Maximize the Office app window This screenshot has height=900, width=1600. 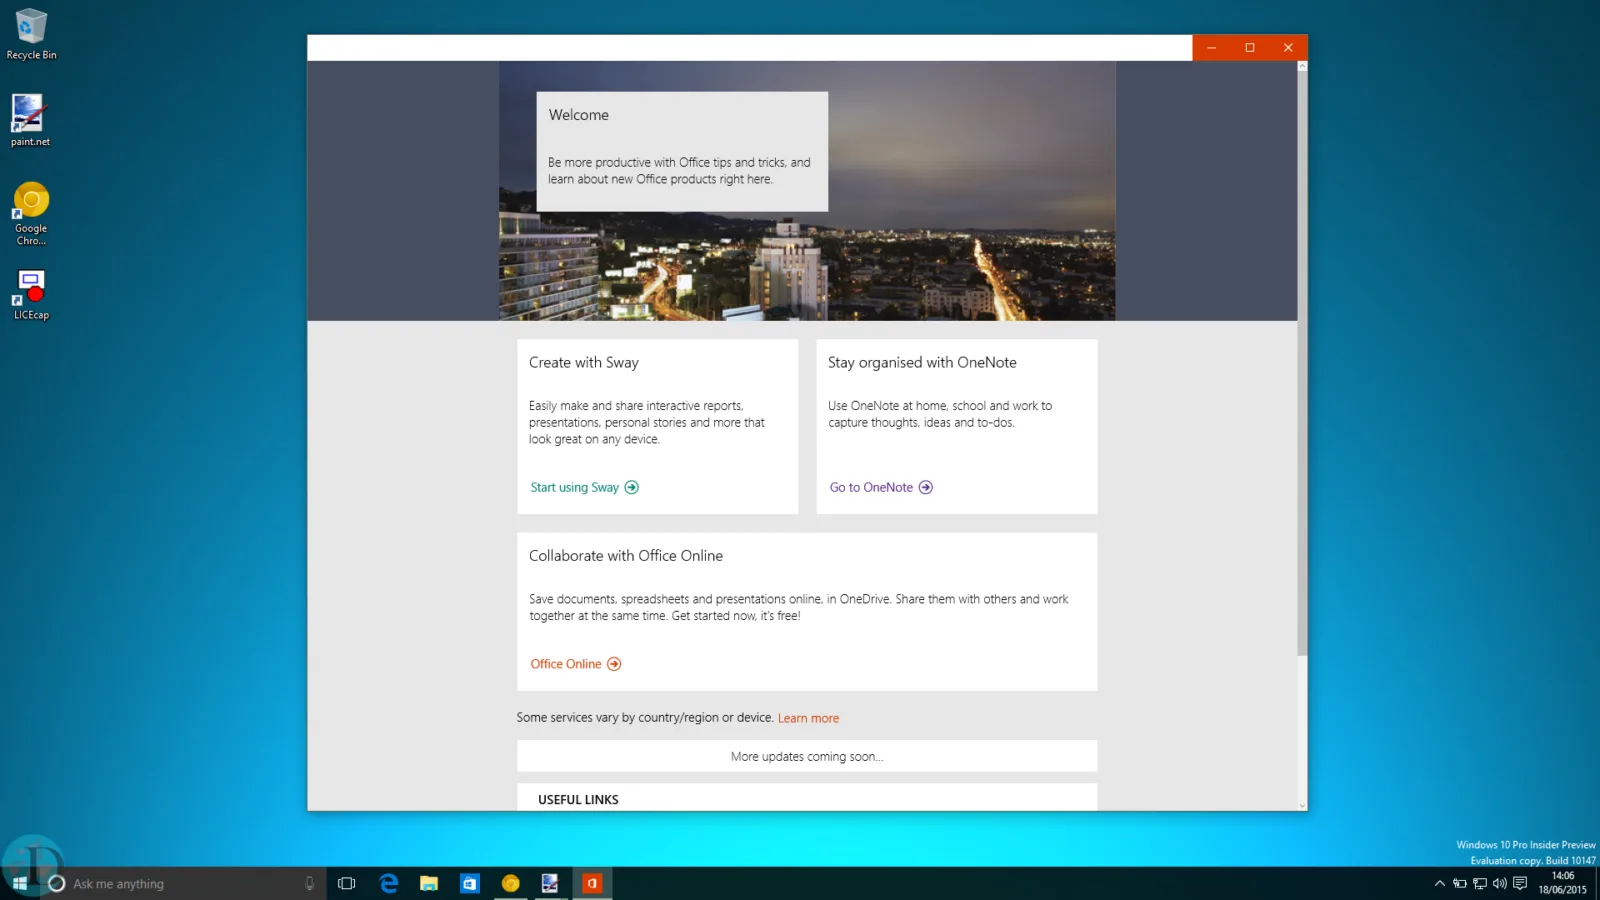pyautogui.click(x=1250, y=48)
